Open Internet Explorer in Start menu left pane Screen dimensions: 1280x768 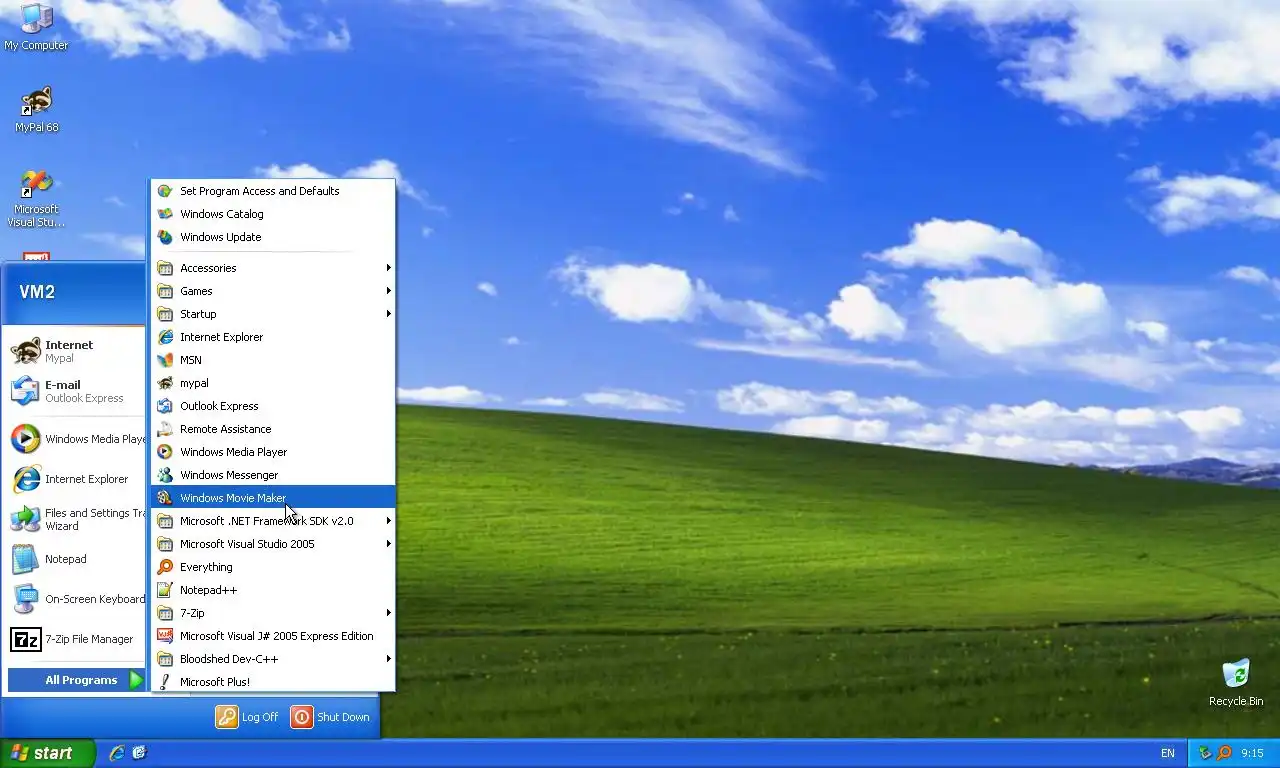(76, 479)
